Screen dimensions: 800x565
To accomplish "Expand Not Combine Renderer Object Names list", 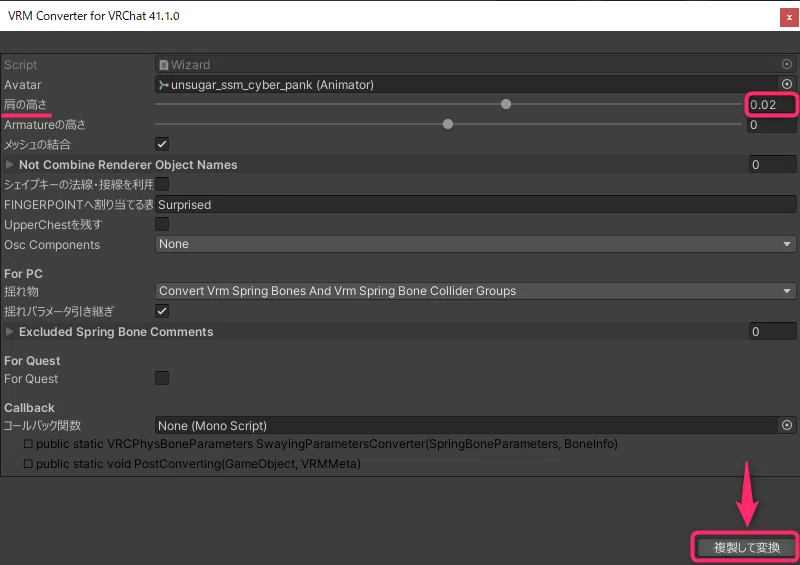I will click(9, 164).
